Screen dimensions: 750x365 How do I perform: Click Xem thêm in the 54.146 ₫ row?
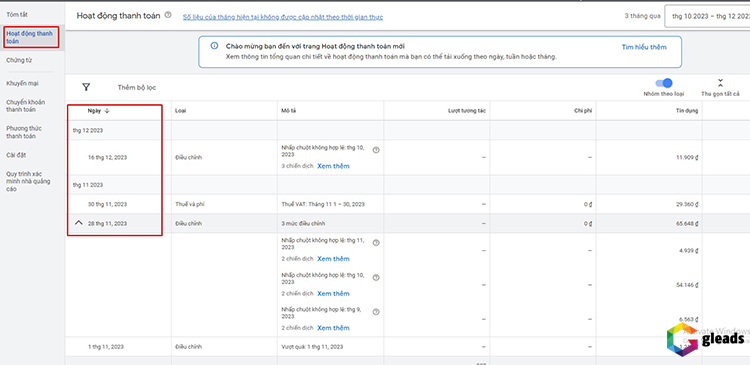click(333, 293)
